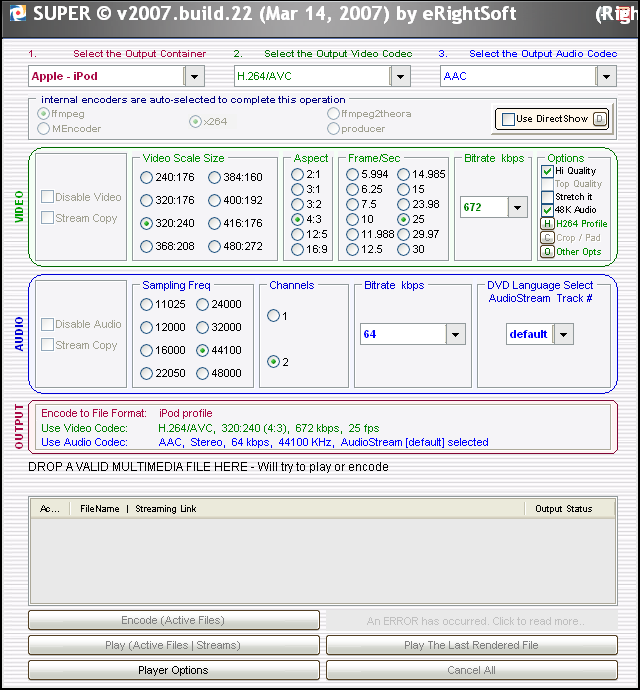Set frame rate to 5.994
Screen dimensions: 640x690
pyautogui.click(x=352, y=175)
